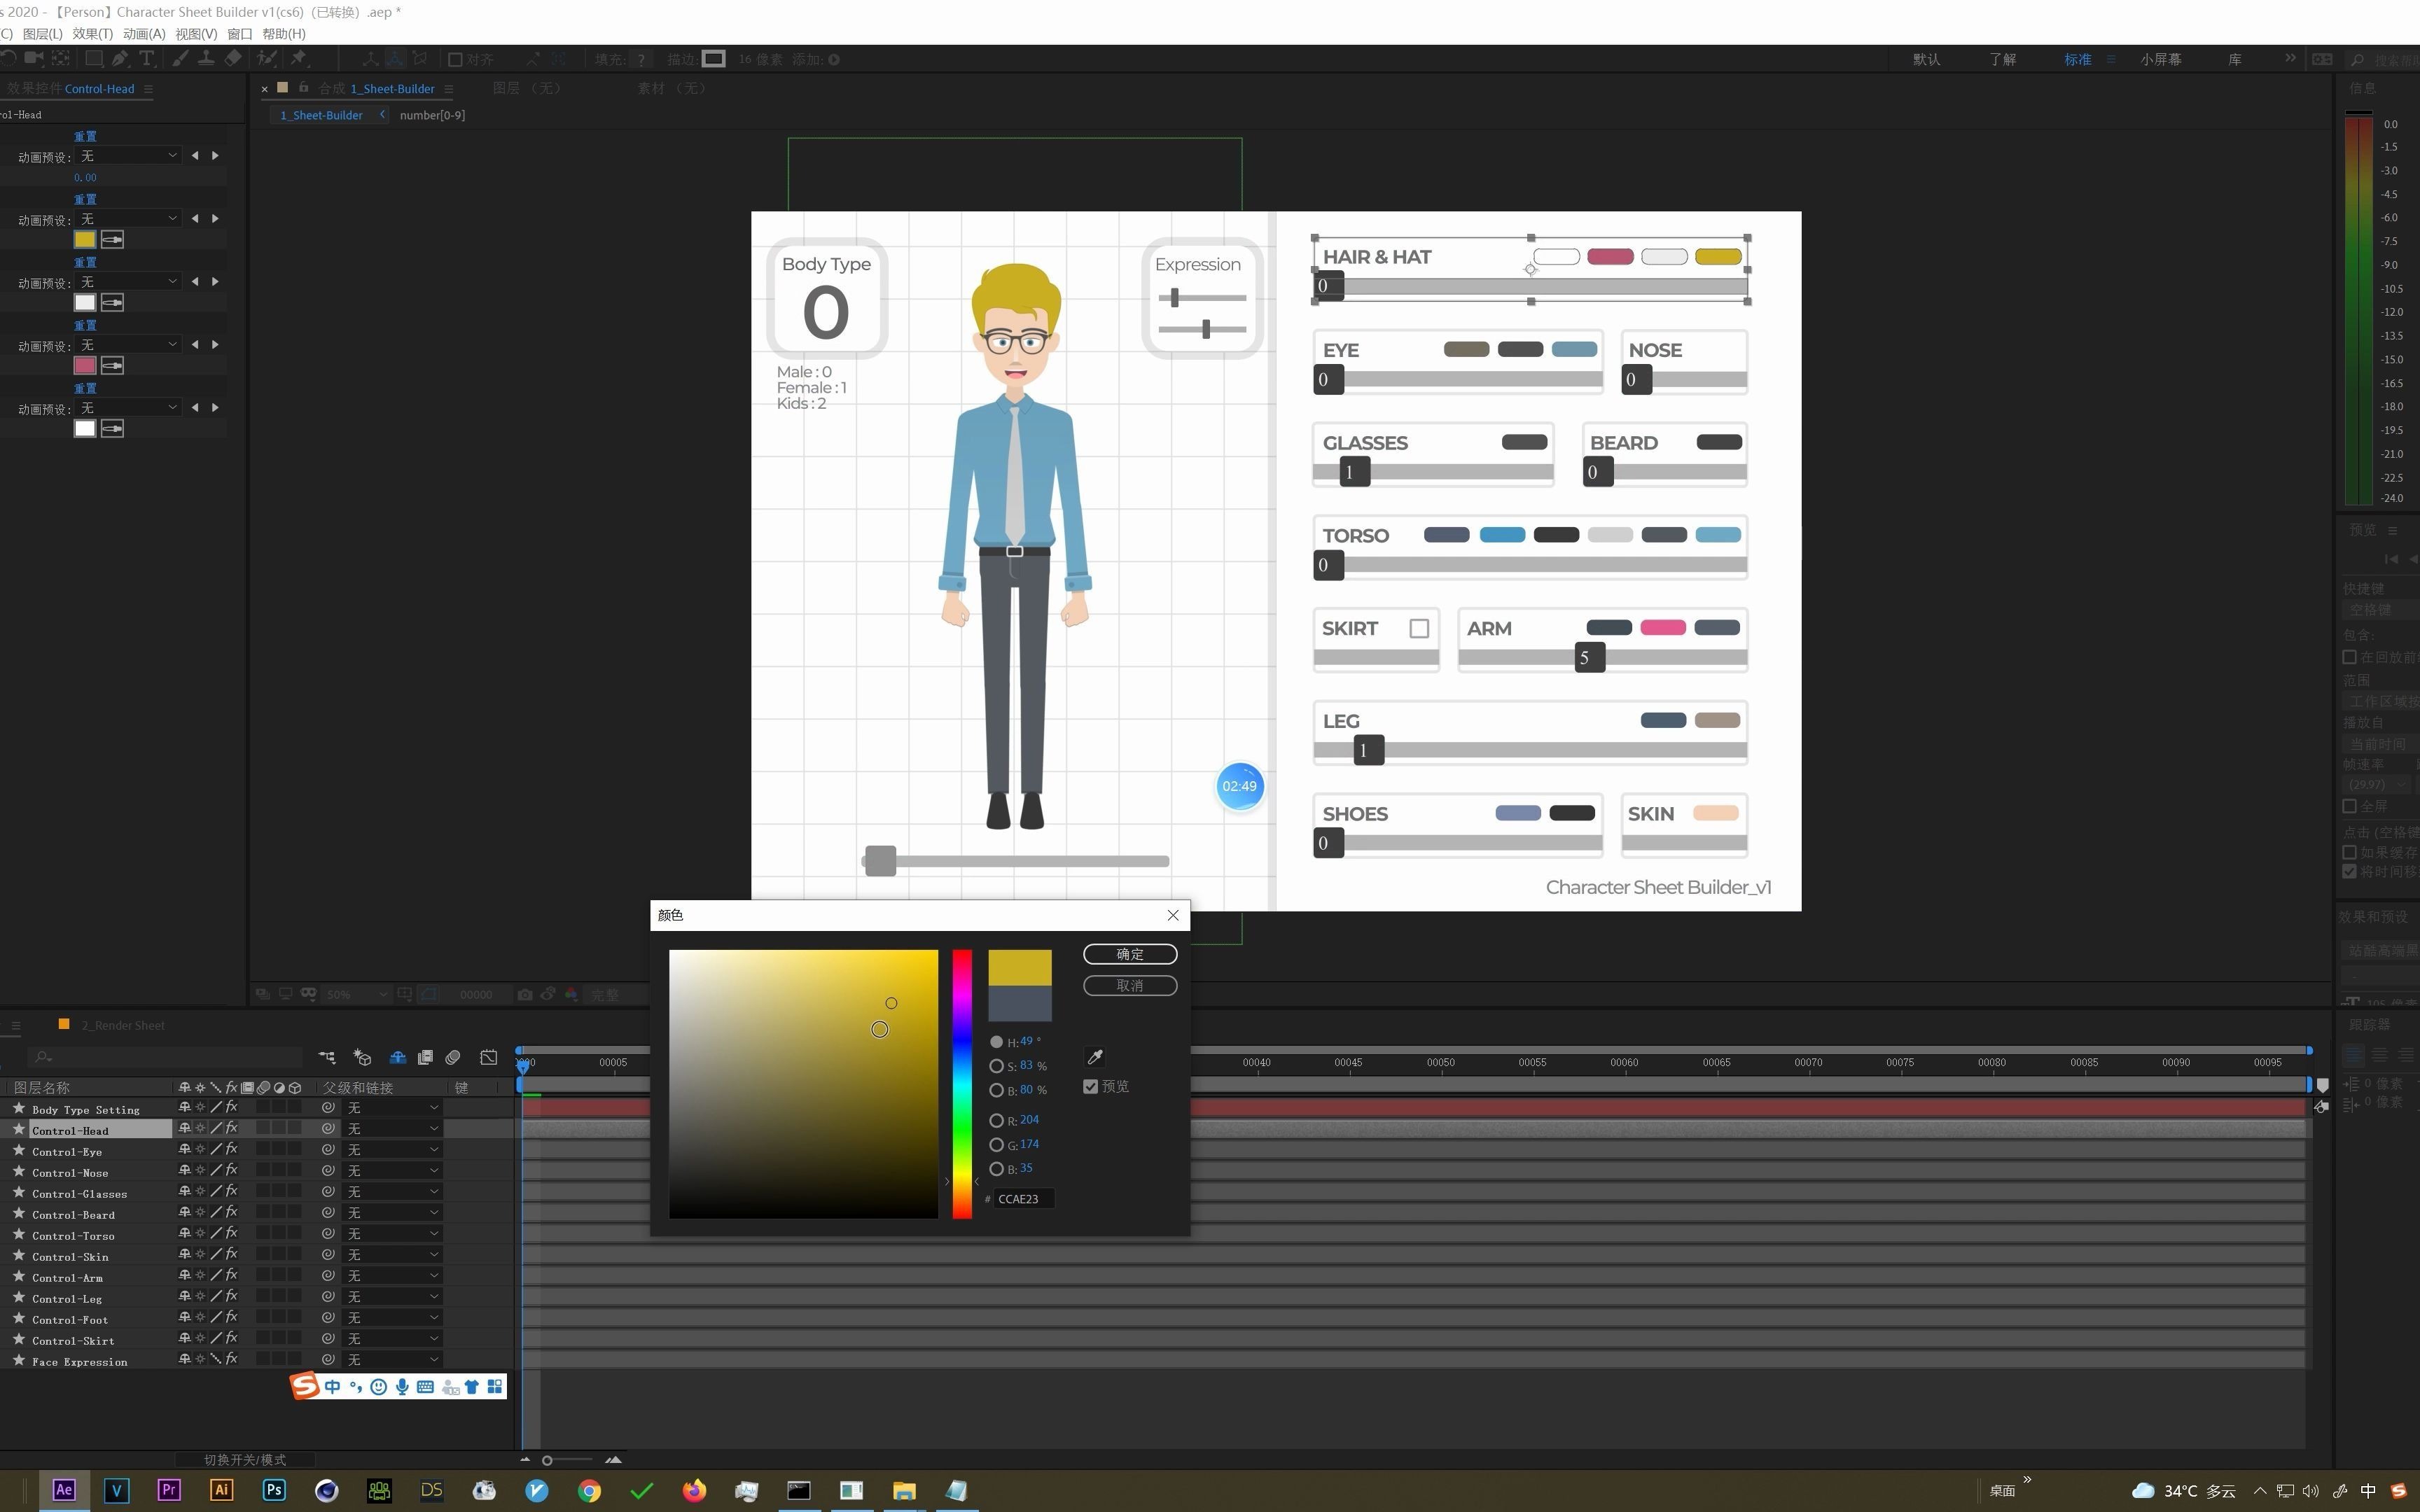Open parent dropdown for Control-Eye layer
This screenshot has height=1512, width=2420.
click(x=392, y=1151)
